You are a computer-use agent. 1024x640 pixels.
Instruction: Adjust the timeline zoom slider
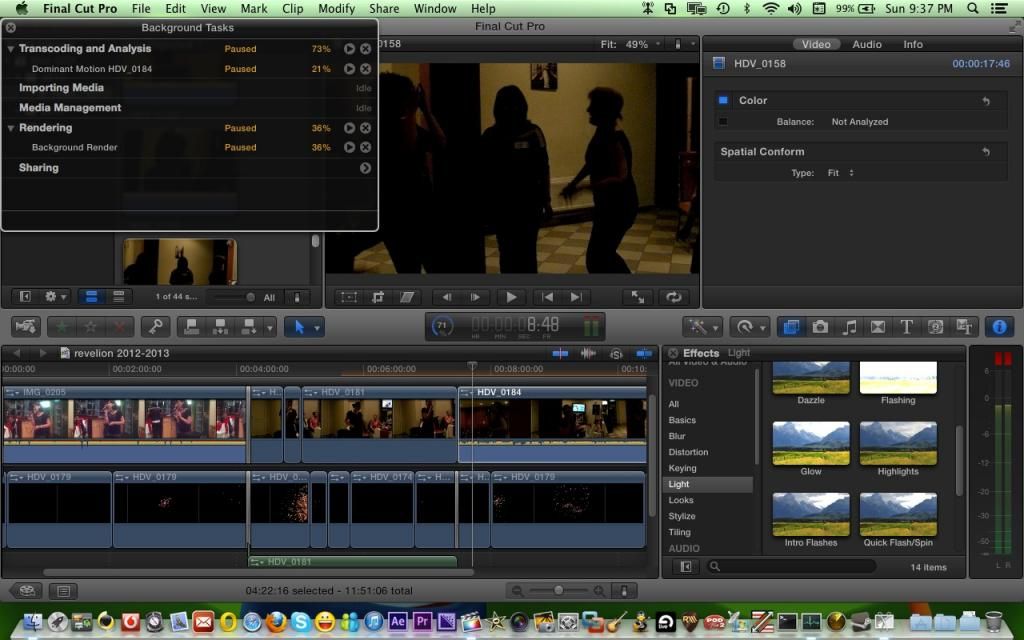click(558, 591)
